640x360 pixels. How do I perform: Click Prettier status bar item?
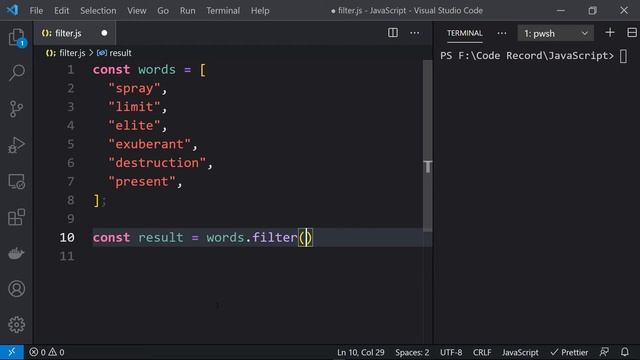[x=569, y=352]
